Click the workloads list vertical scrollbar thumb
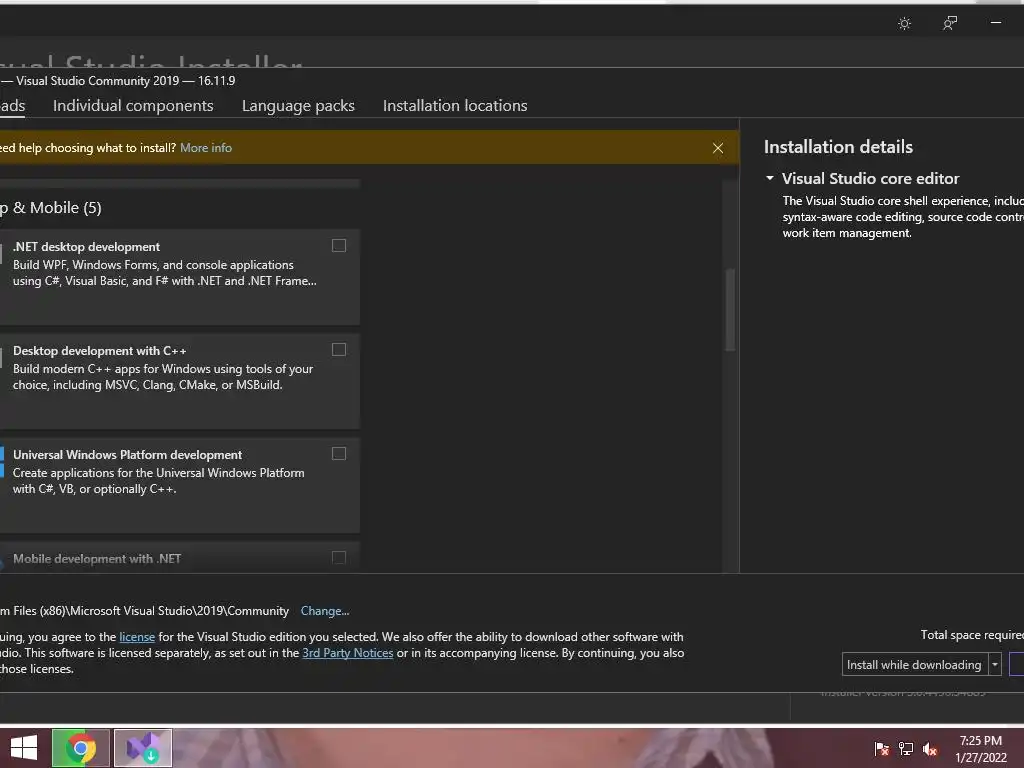Viewport: 1024px width, 768px height. pos(730,310)
